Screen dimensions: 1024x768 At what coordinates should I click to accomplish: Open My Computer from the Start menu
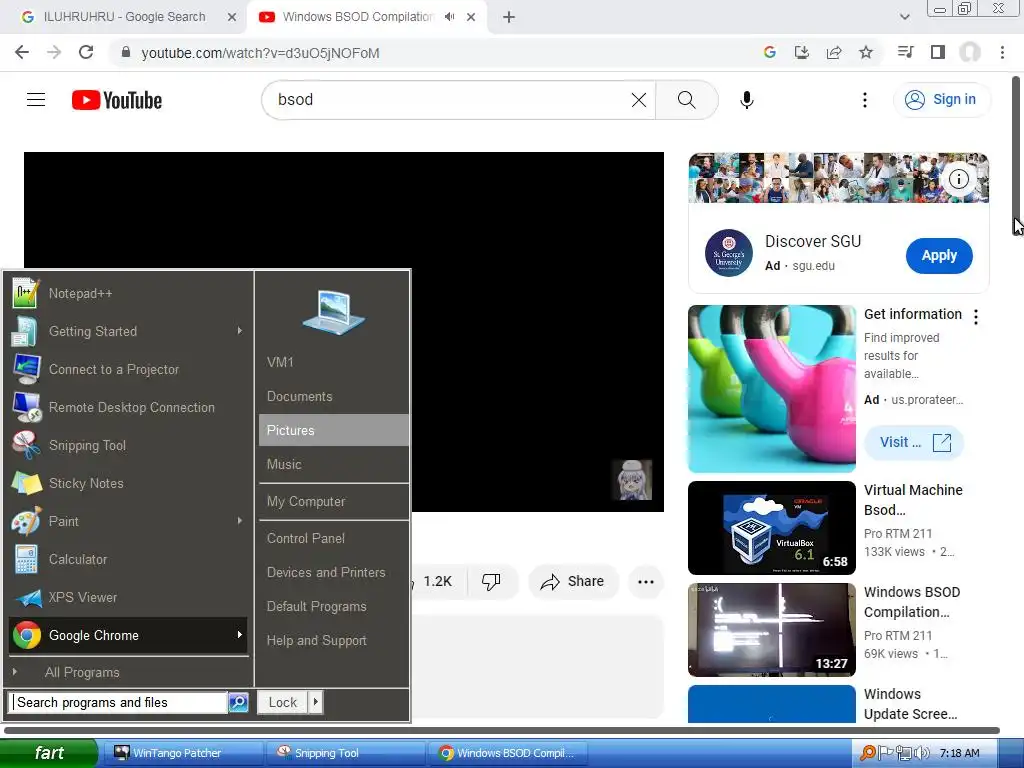334,502
